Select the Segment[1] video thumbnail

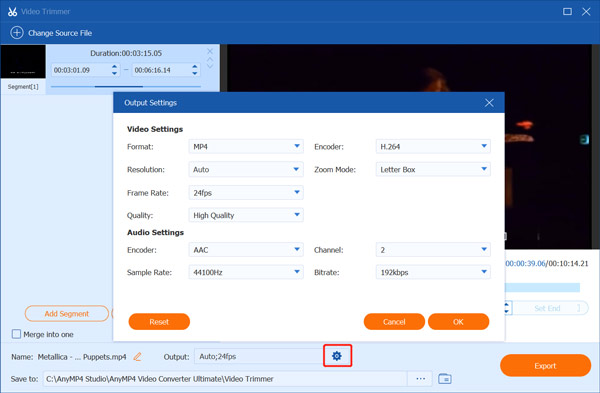[x=23, y=62]
